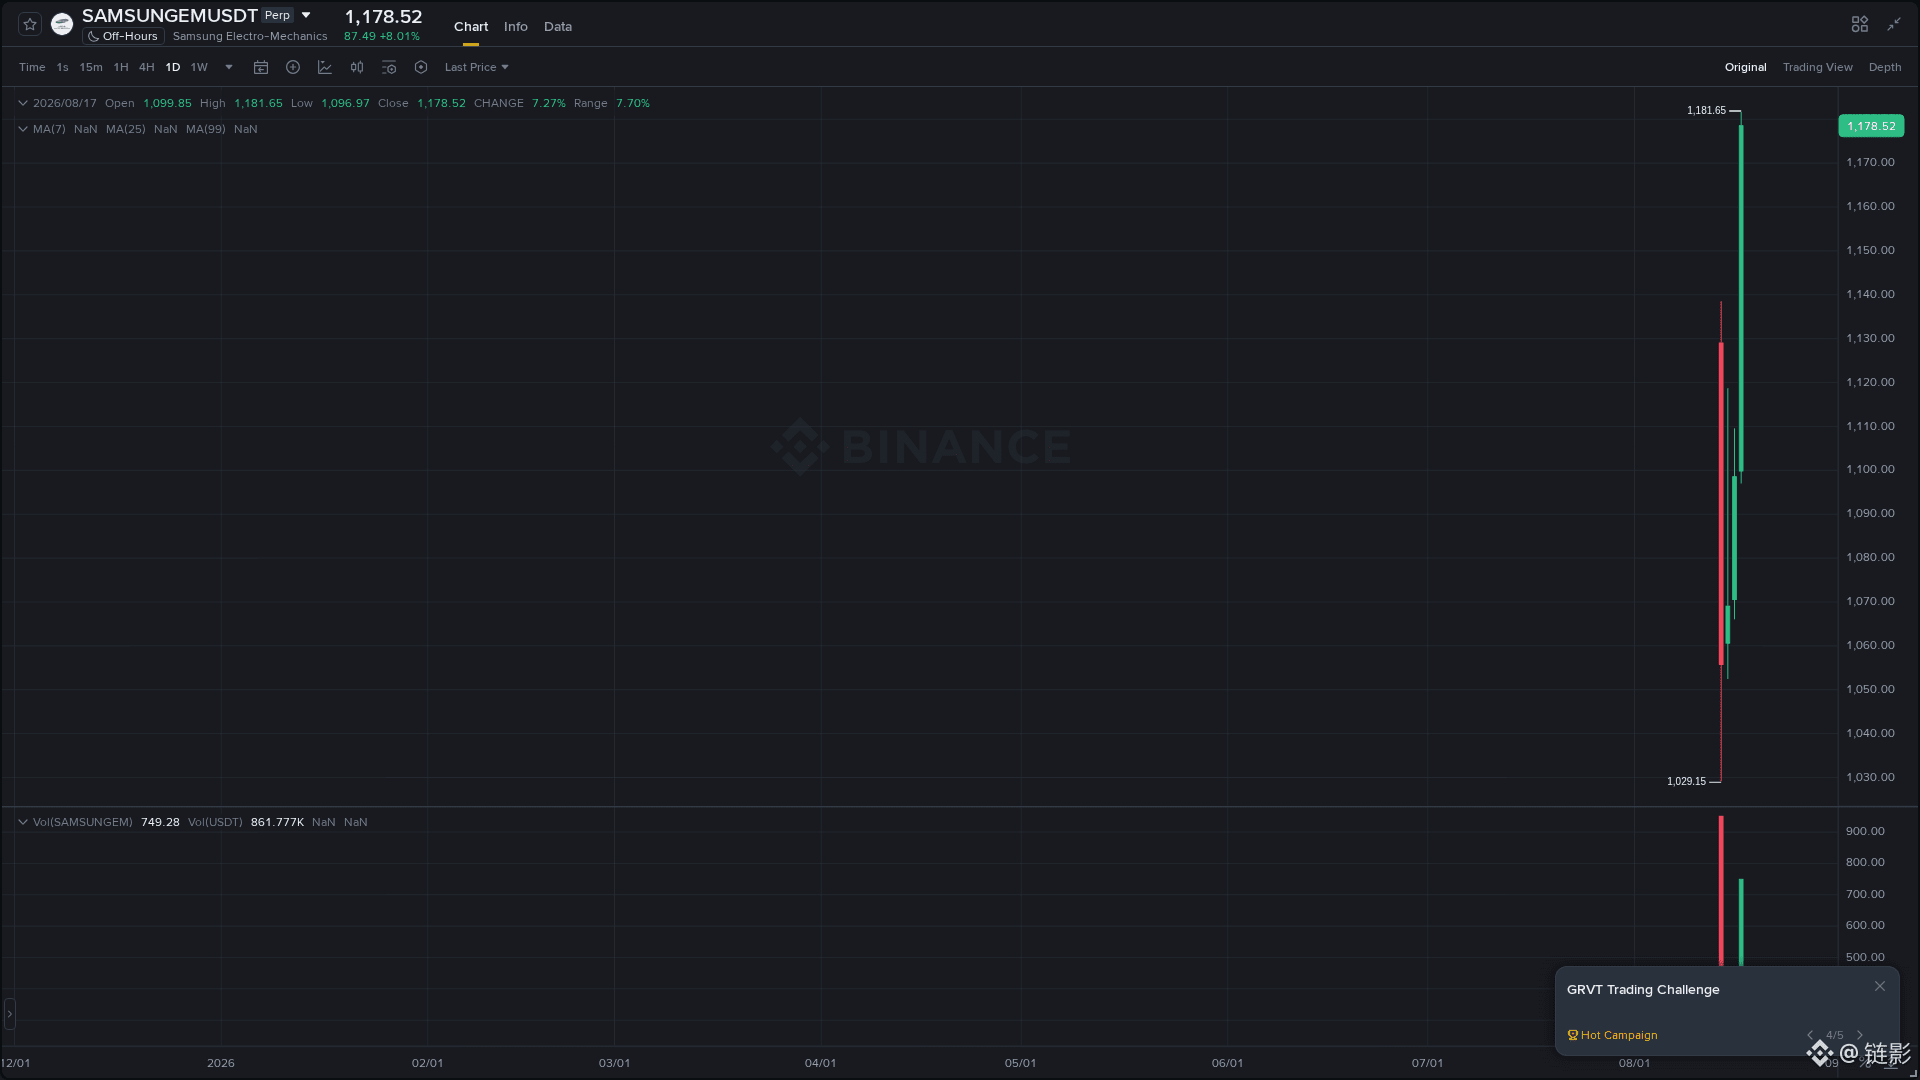This screenshot has width=1920, height=1080.
Task: Select the 1s time interval
Action: tap(62, 67)
